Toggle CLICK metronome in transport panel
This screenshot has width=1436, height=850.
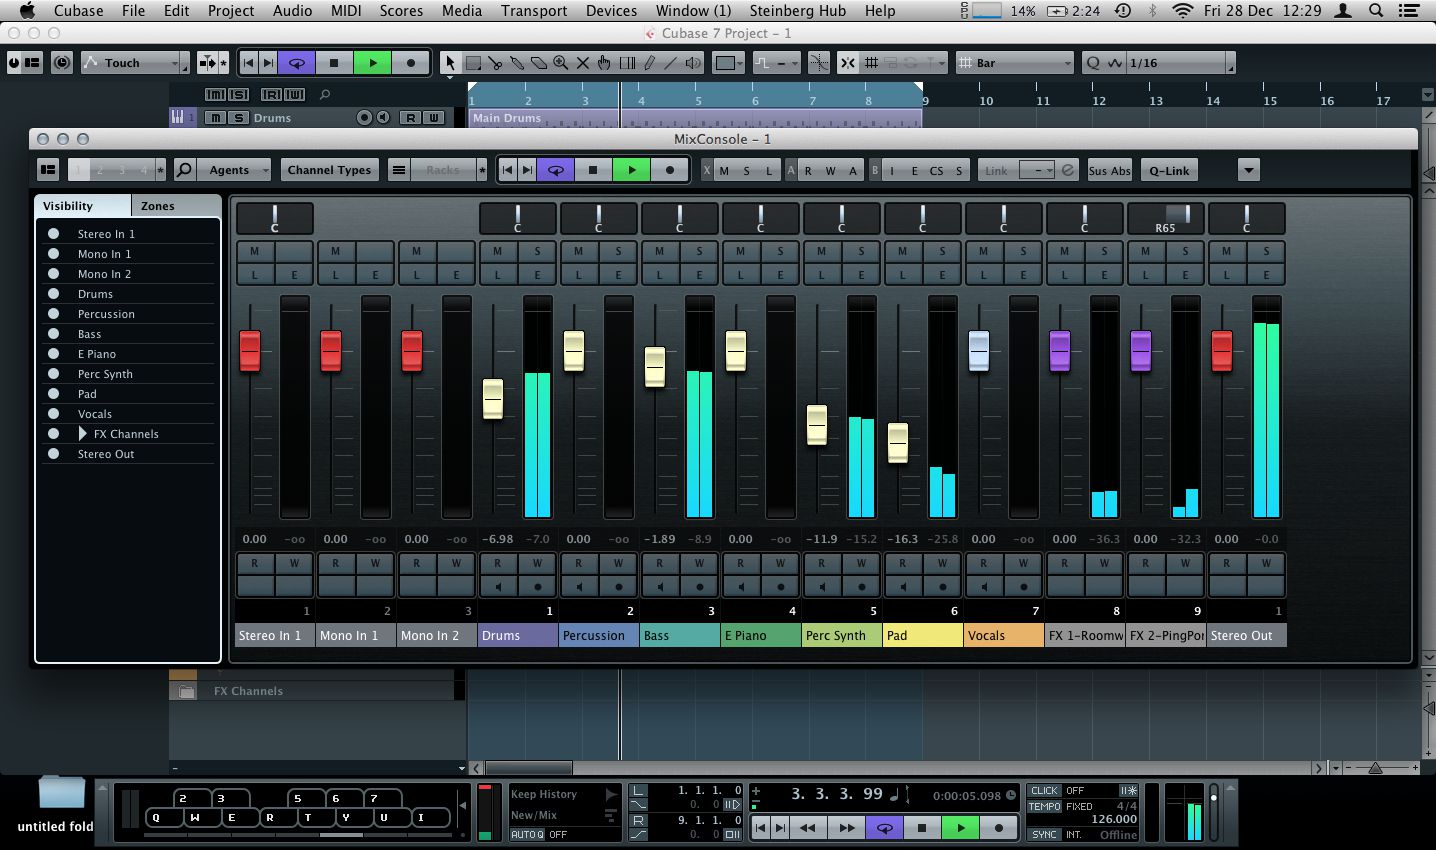[x=1044, y=790]
